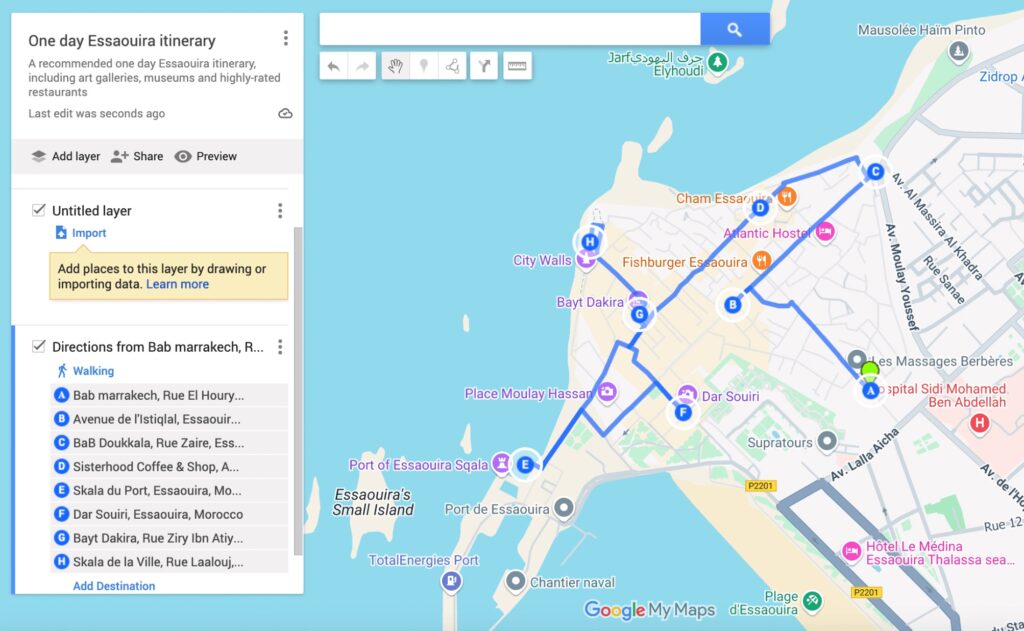1024x631 pixels.
Task: Click Add Destination
Action: tap(114, 586)
